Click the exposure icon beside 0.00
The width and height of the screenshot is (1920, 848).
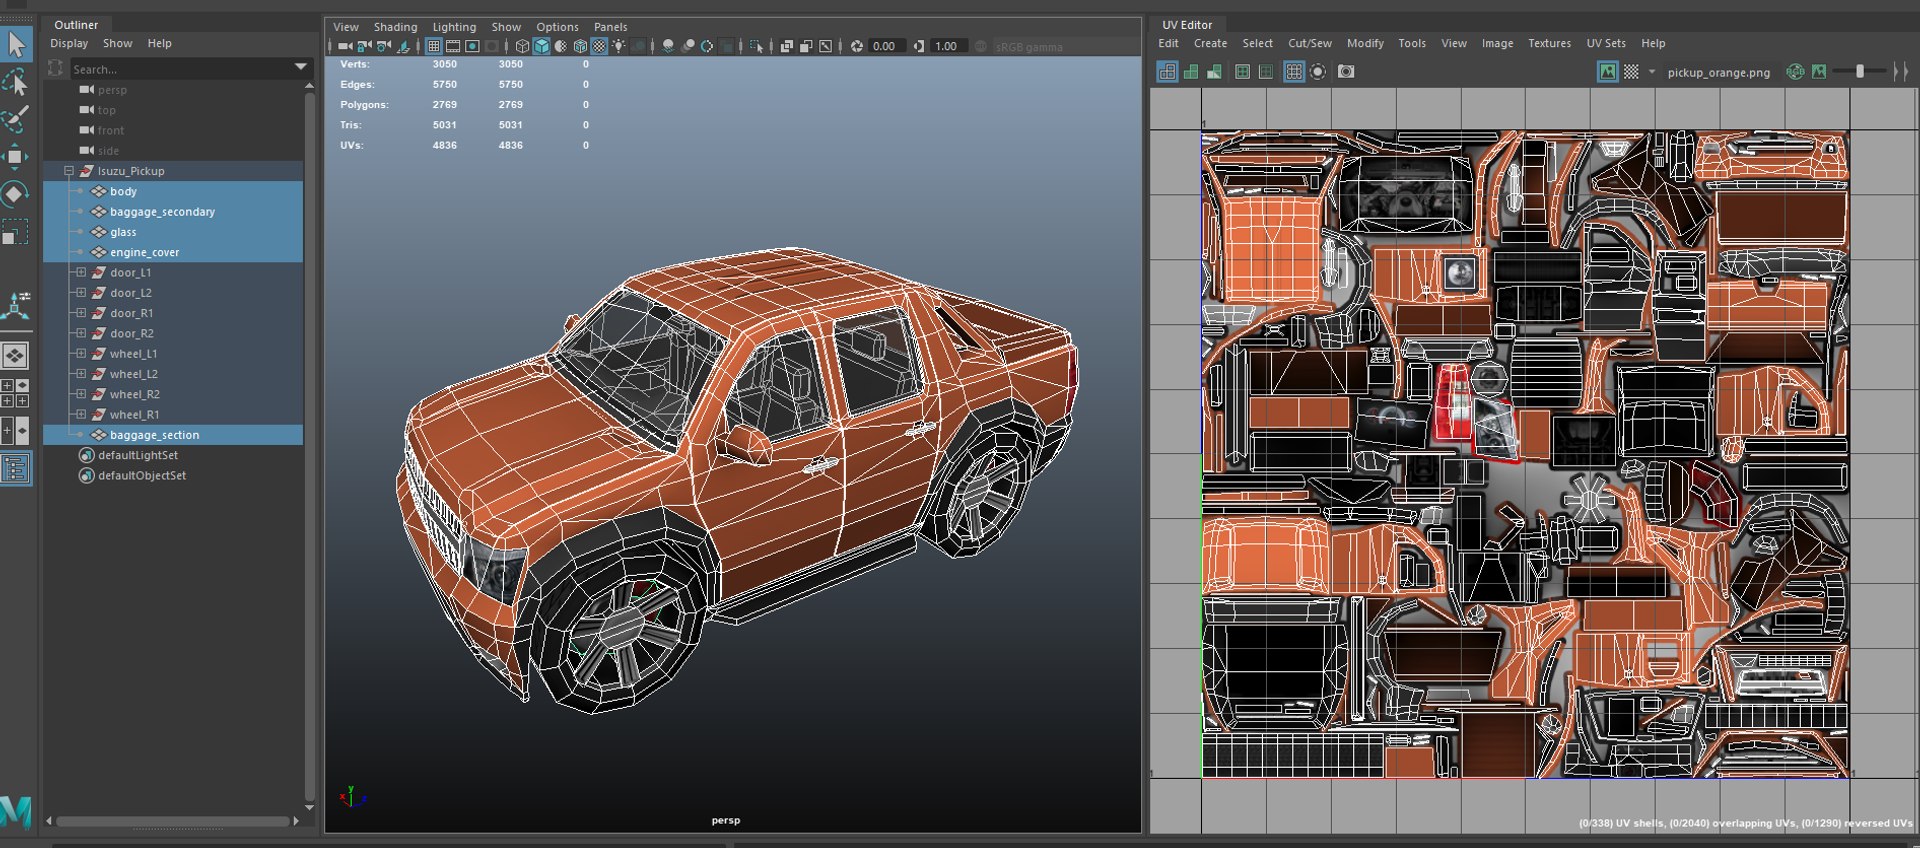click(857, 46)
